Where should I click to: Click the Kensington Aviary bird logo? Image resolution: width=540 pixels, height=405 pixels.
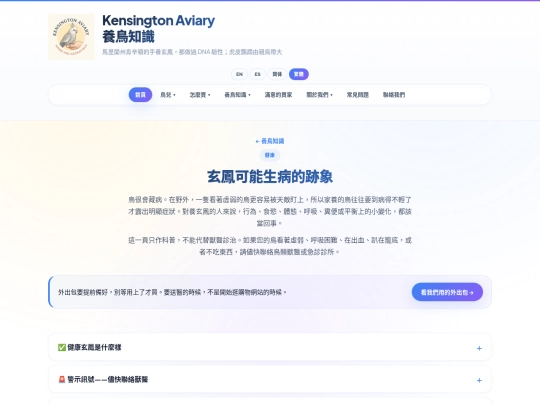tap(71, 37)
